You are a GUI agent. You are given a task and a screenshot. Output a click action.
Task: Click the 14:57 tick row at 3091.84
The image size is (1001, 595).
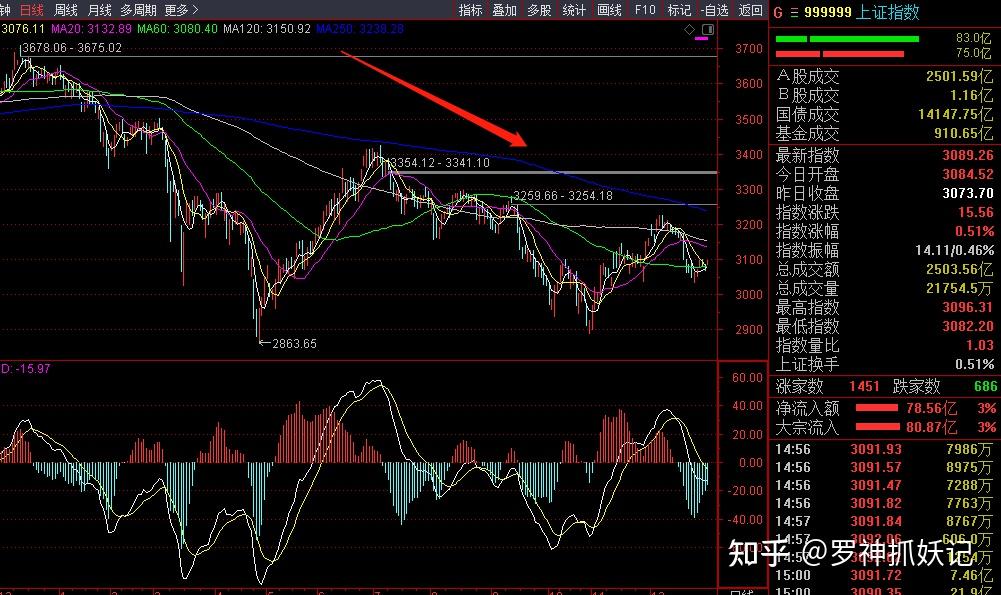click(x=884, y=522)
